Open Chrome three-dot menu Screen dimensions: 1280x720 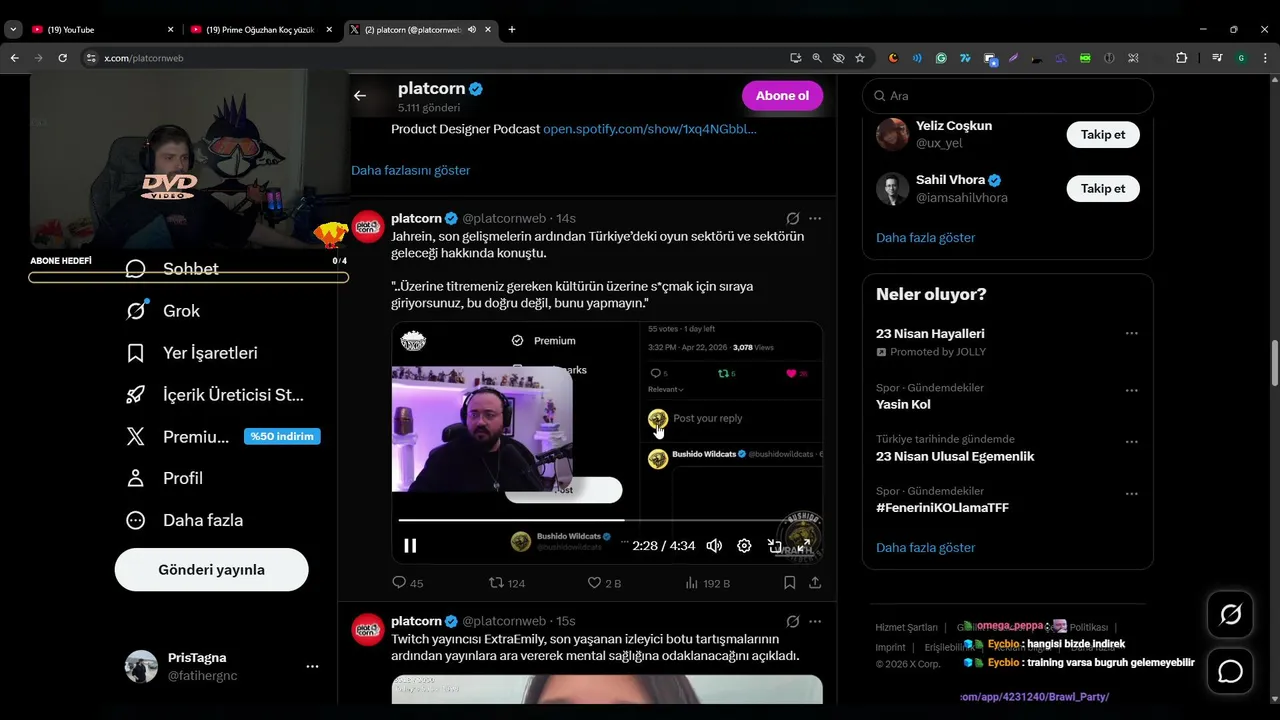tap(1265, 58)
